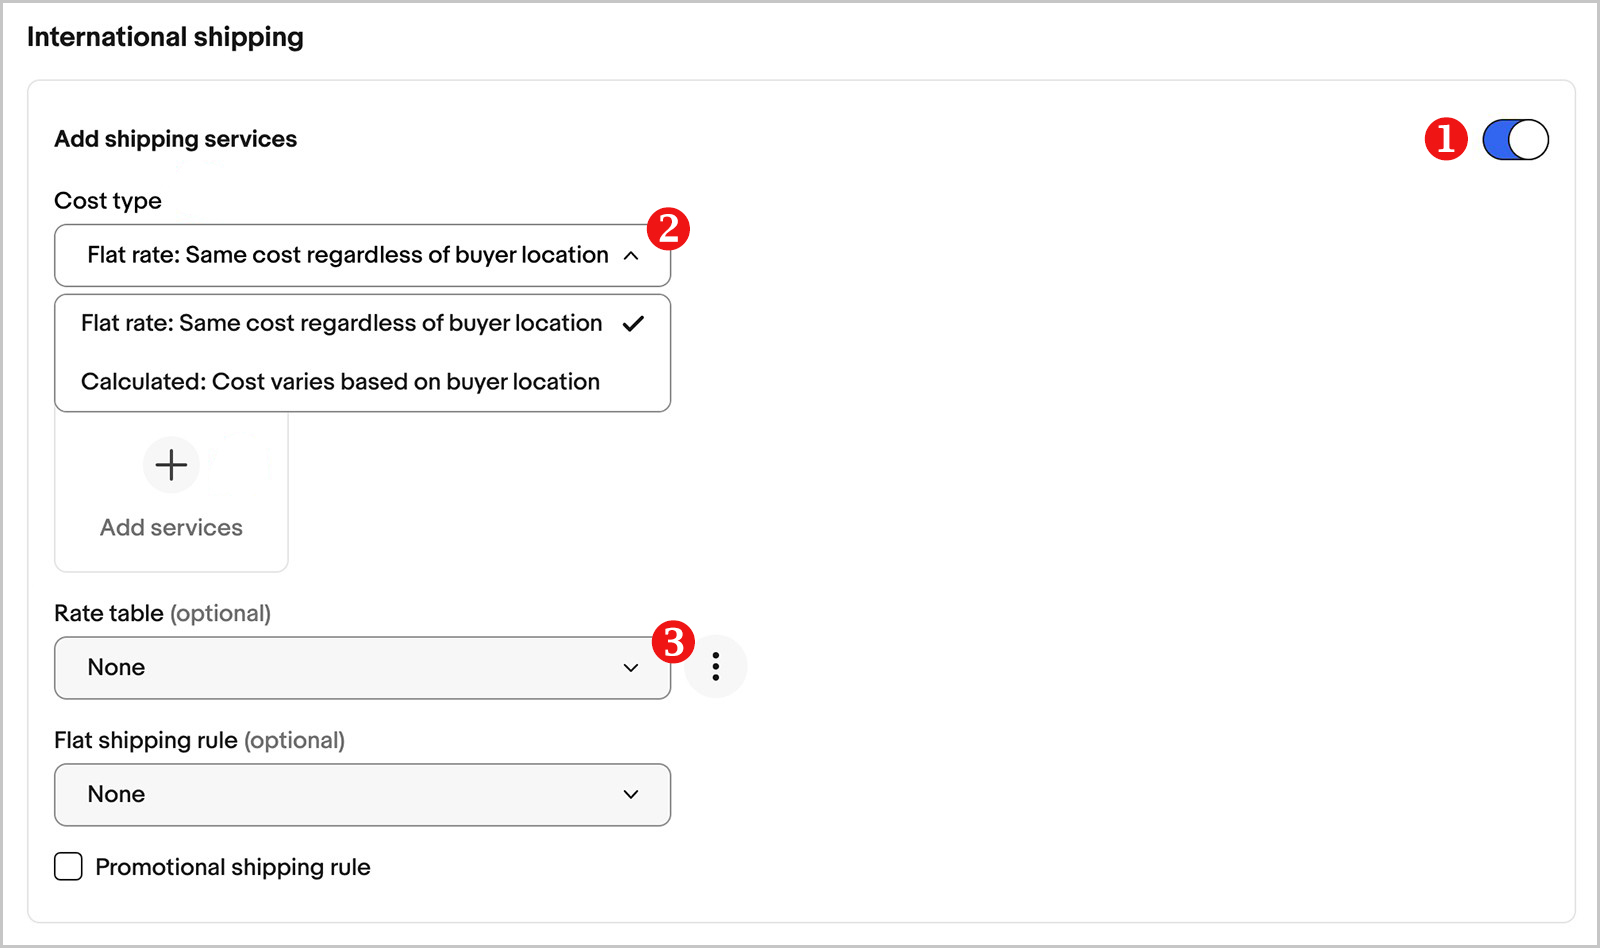Open the Flat shipping rule dropdown
This screenshot has height=948, width=1600.
[362, 794]
